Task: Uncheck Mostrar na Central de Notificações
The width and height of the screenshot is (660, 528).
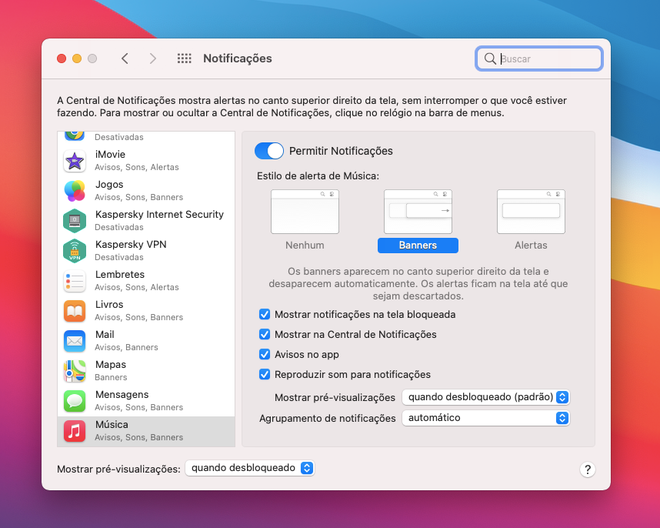Action: 264,334
